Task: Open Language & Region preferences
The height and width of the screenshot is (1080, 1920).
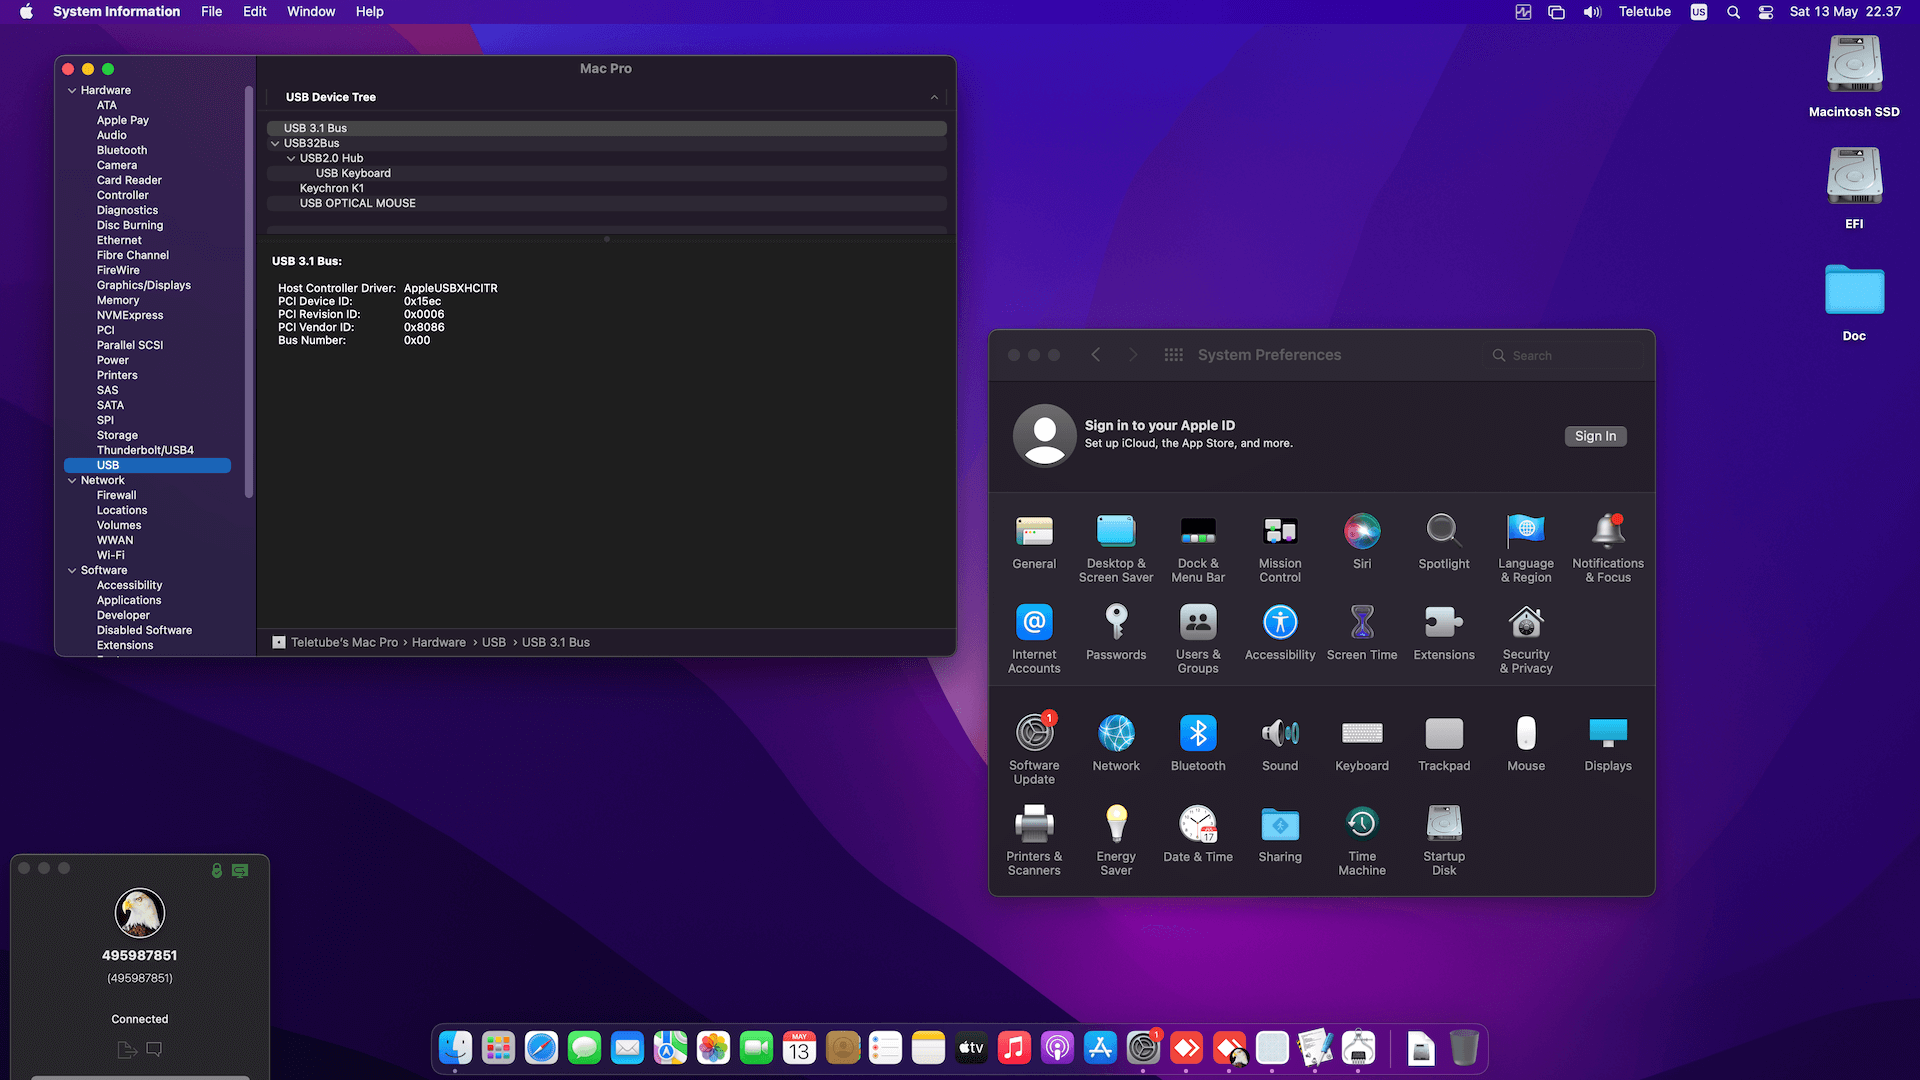Action: coord(1526,549)
